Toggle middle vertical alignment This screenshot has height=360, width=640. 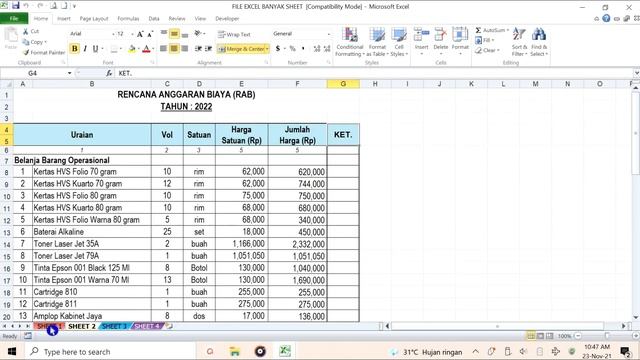(x=174, y=34)
